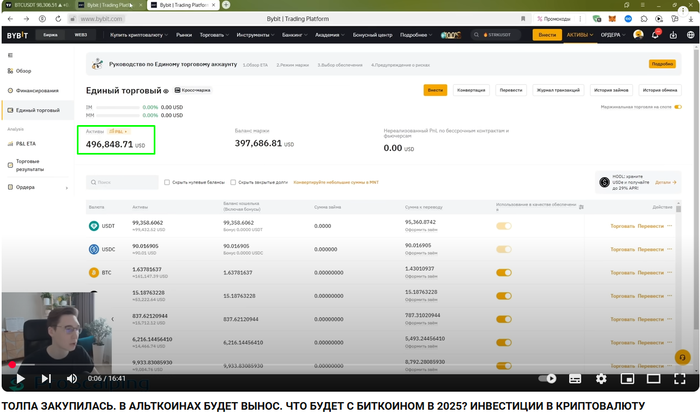The image size is (700, 413).
Task: Toggle BTC collateral switch
Action: [x=504, y=272]
